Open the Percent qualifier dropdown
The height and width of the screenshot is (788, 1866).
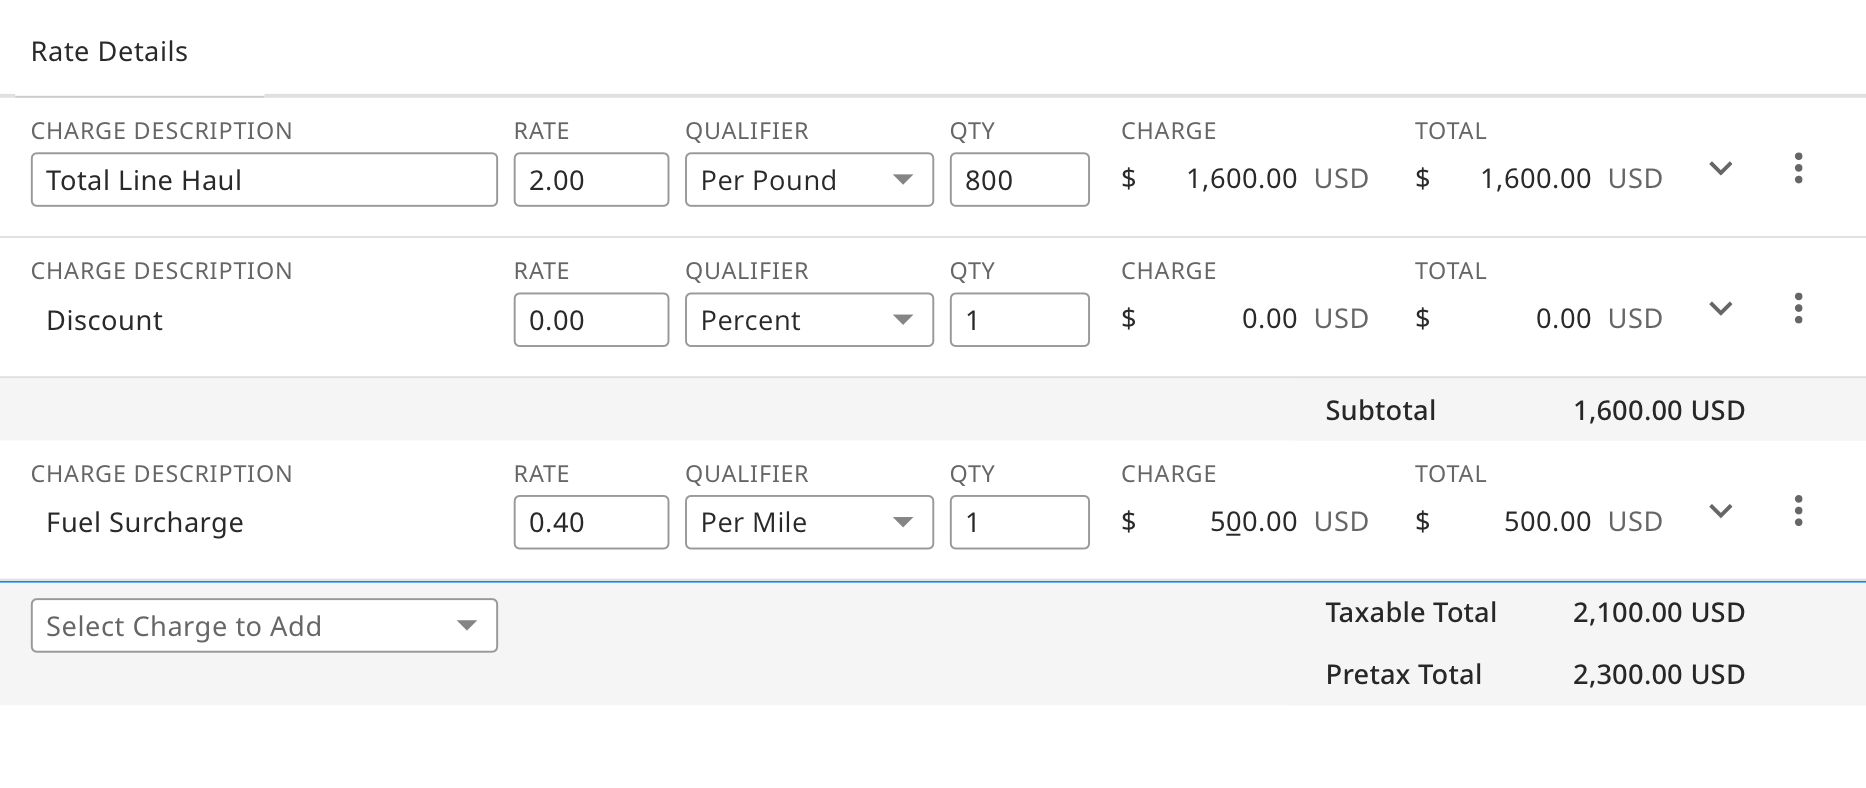[x=809, y=320]
